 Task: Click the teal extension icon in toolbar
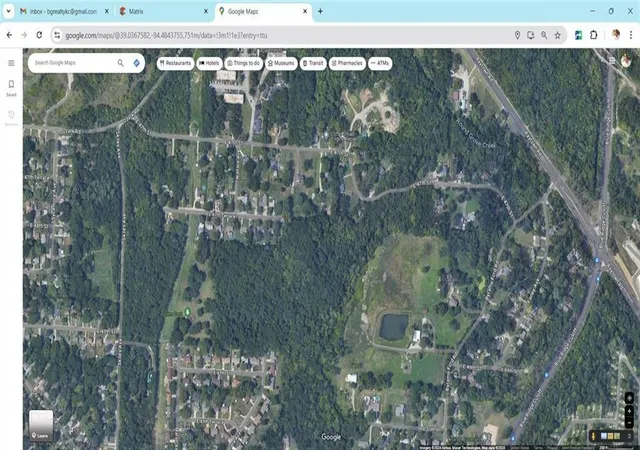(x=578, y=35)
